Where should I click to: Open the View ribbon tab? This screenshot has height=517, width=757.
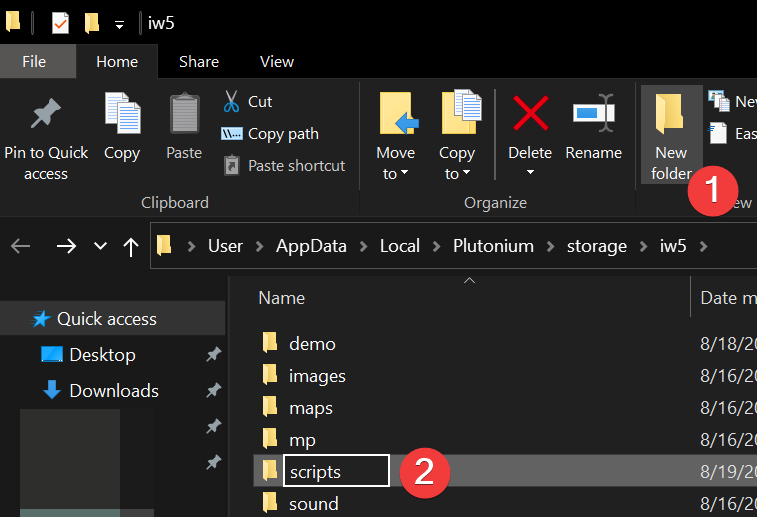[x=277, y=62]
